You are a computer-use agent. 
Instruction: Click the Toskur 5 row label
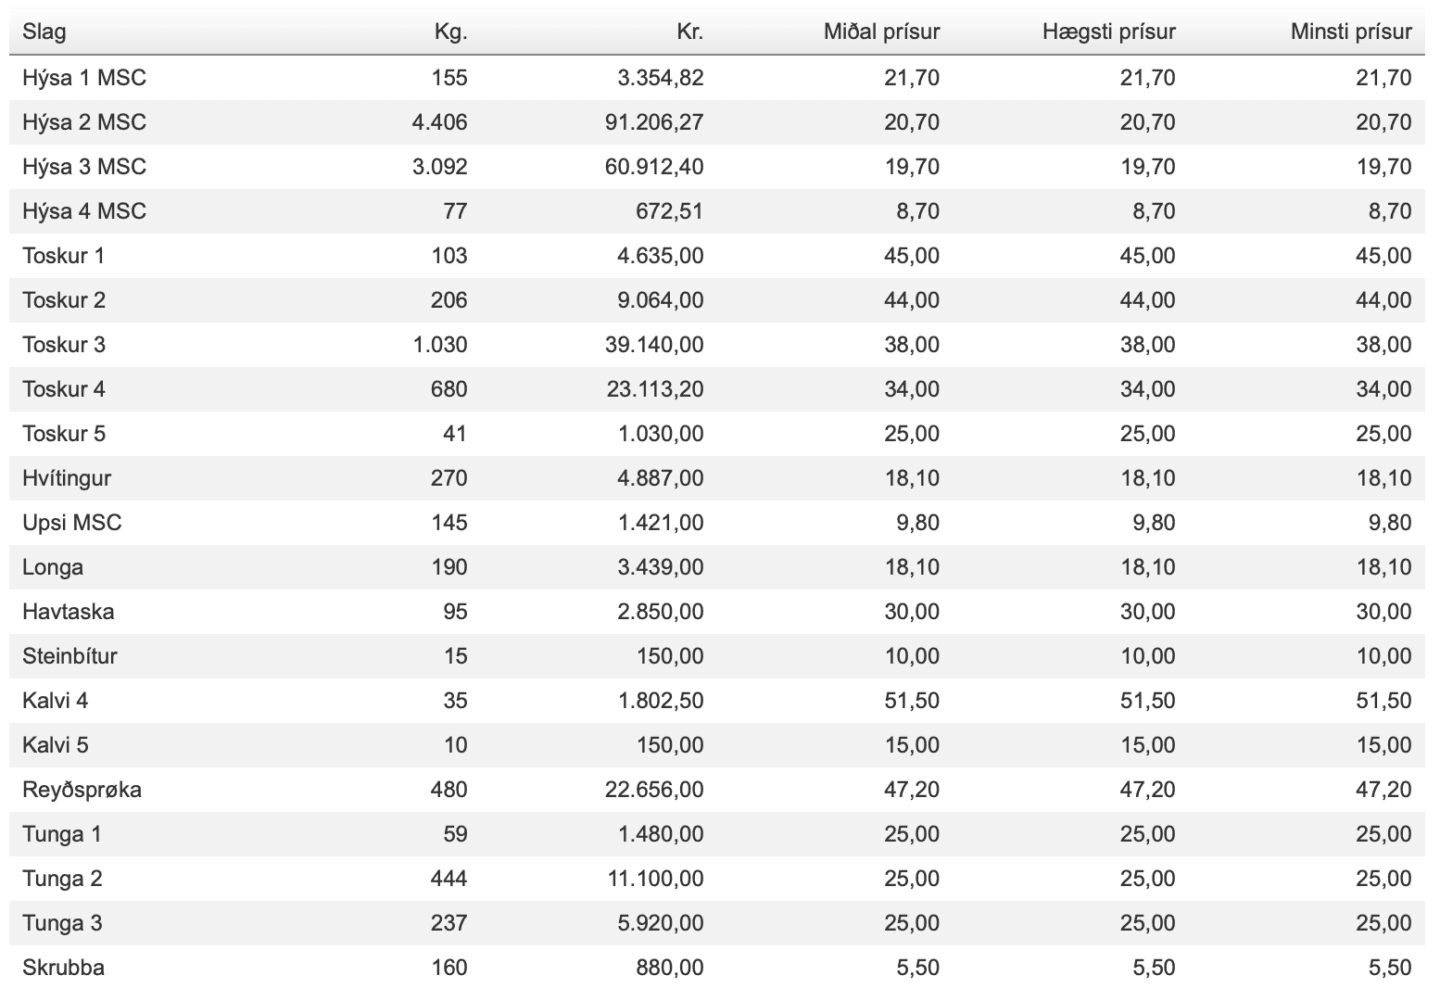tap(63, 434)
